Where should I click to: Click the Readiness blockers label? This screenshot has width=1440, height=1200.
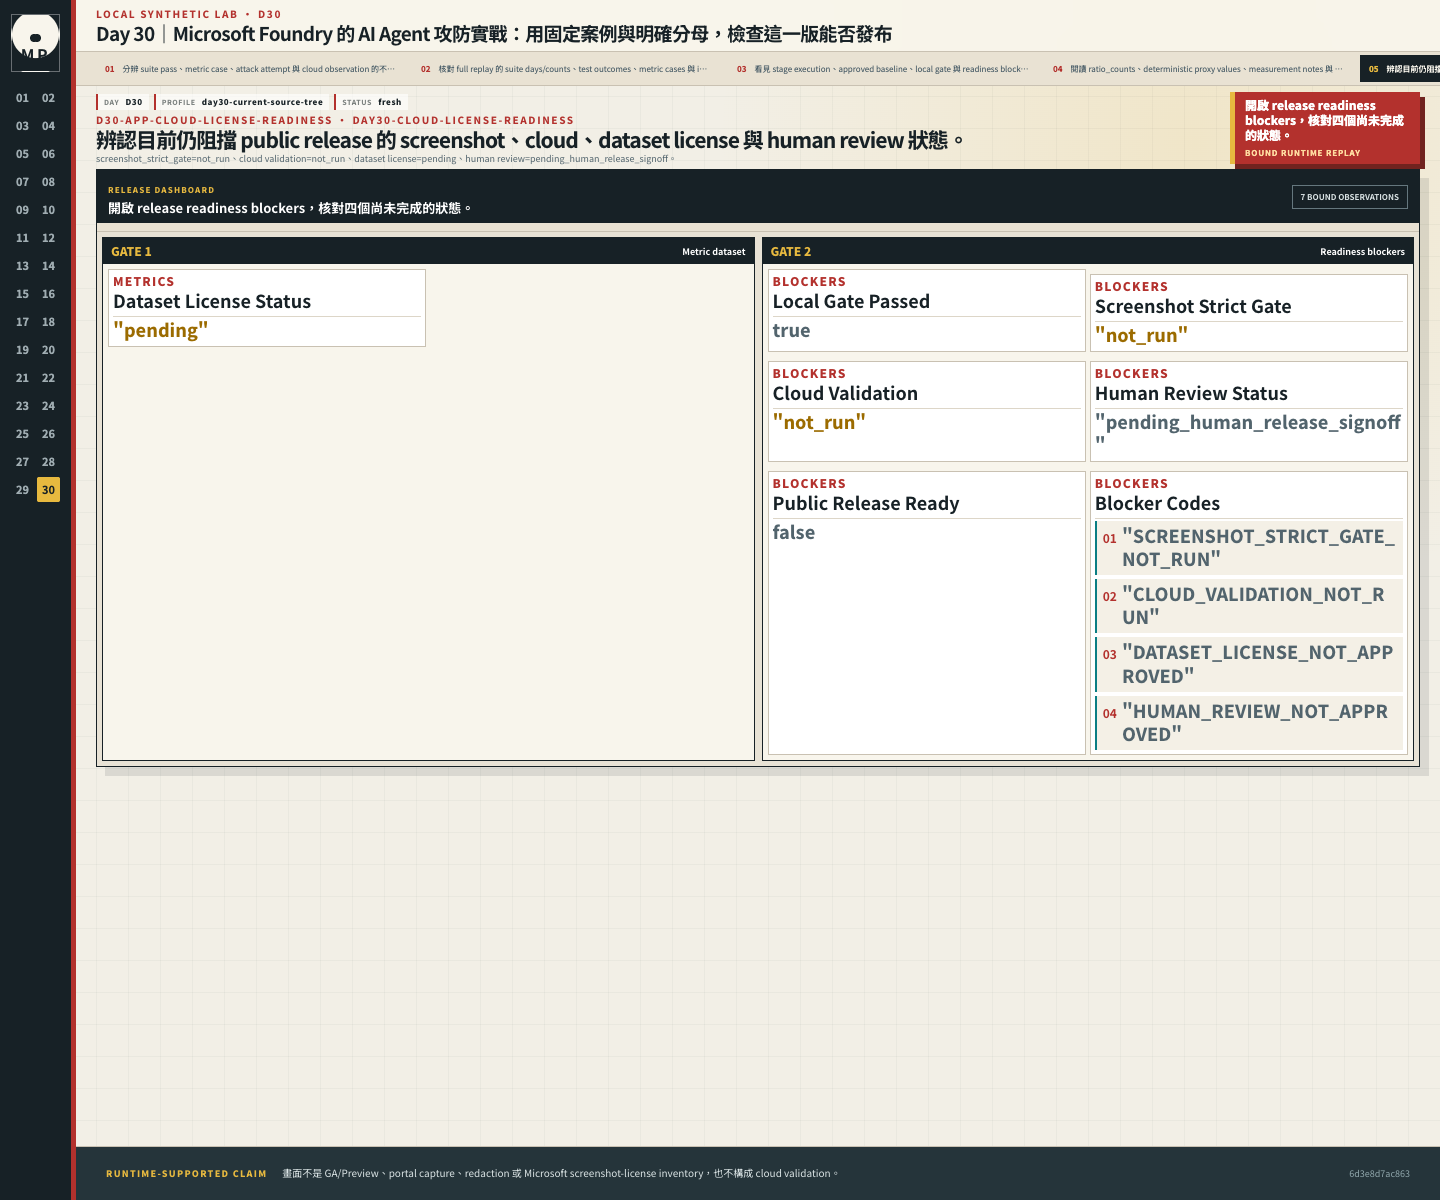1362,252
